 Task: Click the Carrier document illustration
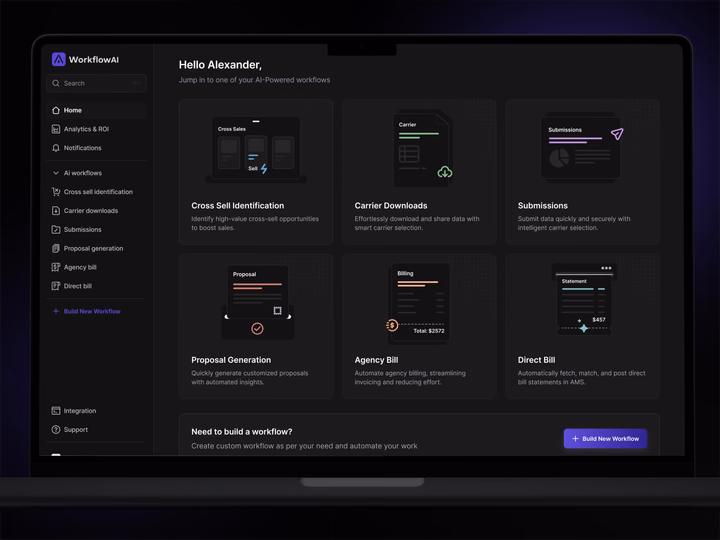coord(422,148)
